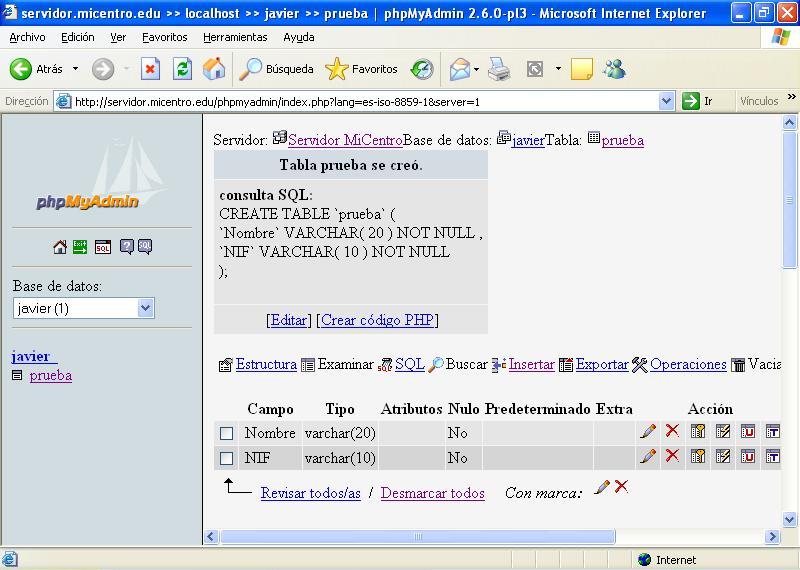Click the Revisar todos/as link
800x570 pixels.
(310, 493)
